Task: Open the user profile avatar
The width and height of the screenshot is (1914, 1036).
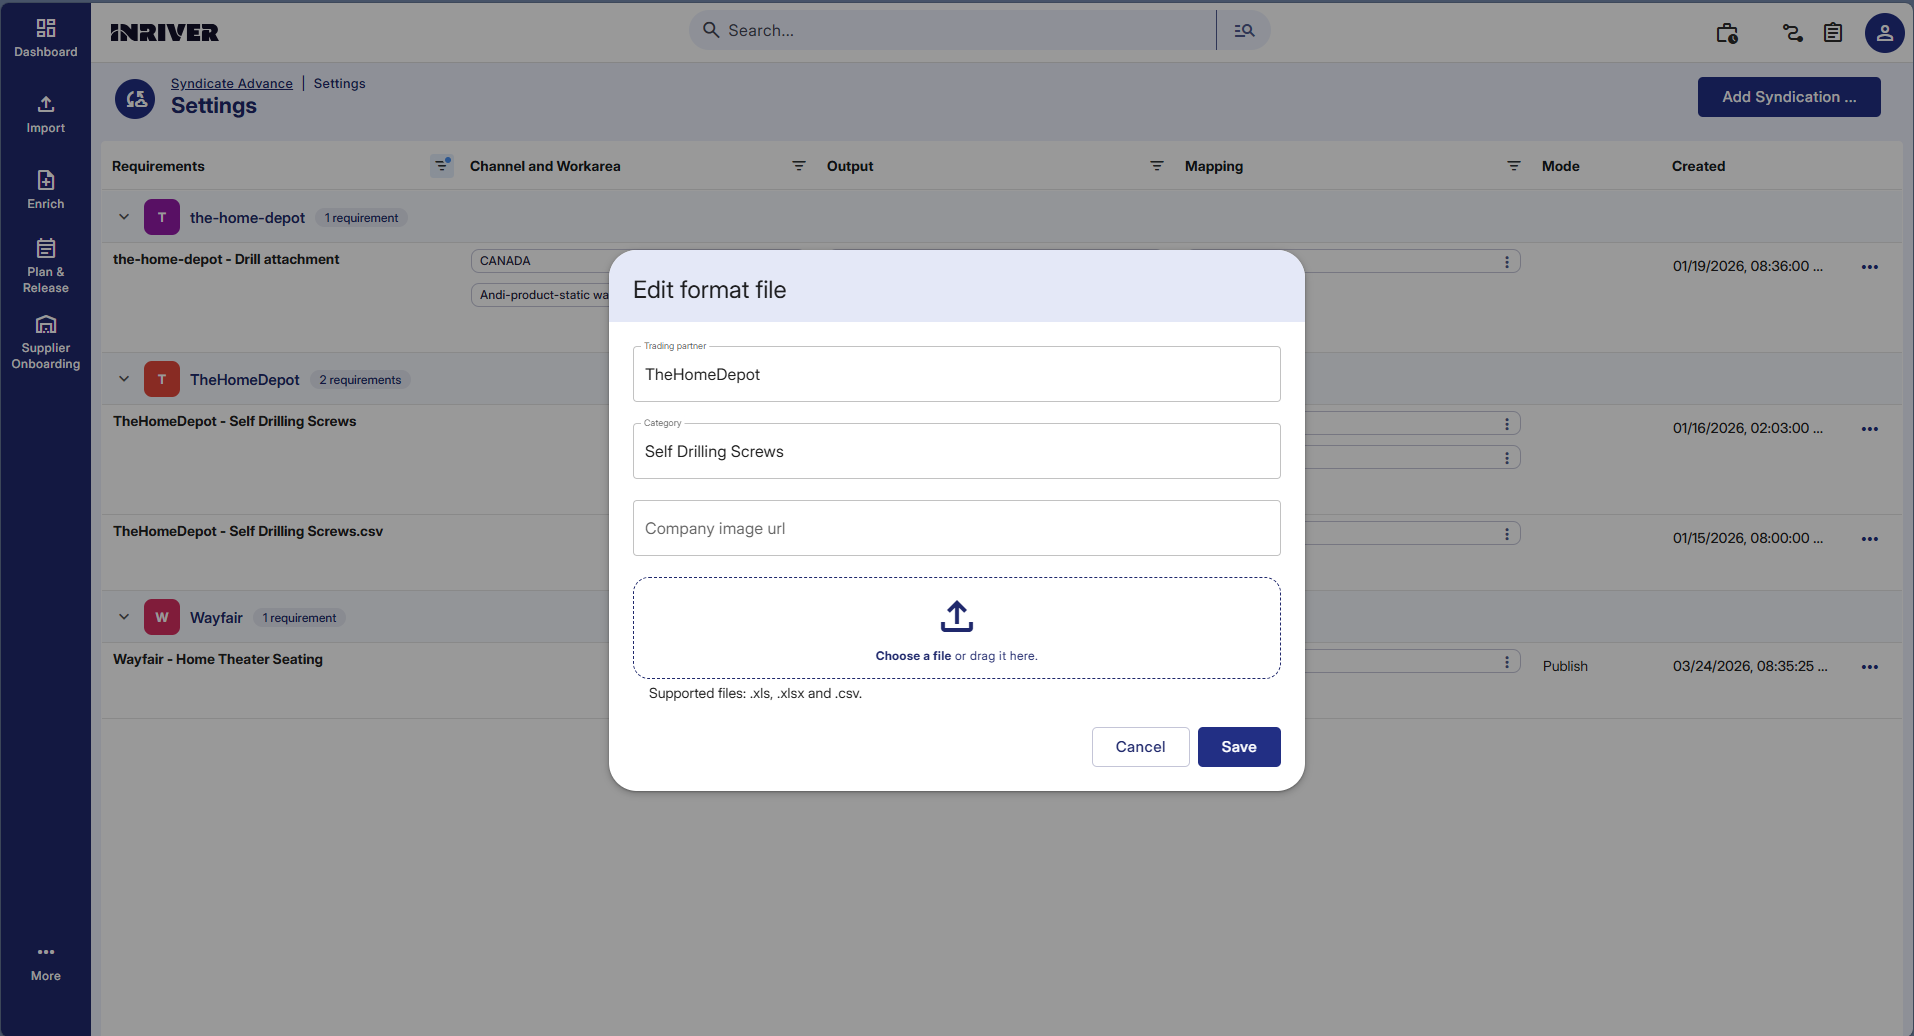Action: pos(1885,33)
